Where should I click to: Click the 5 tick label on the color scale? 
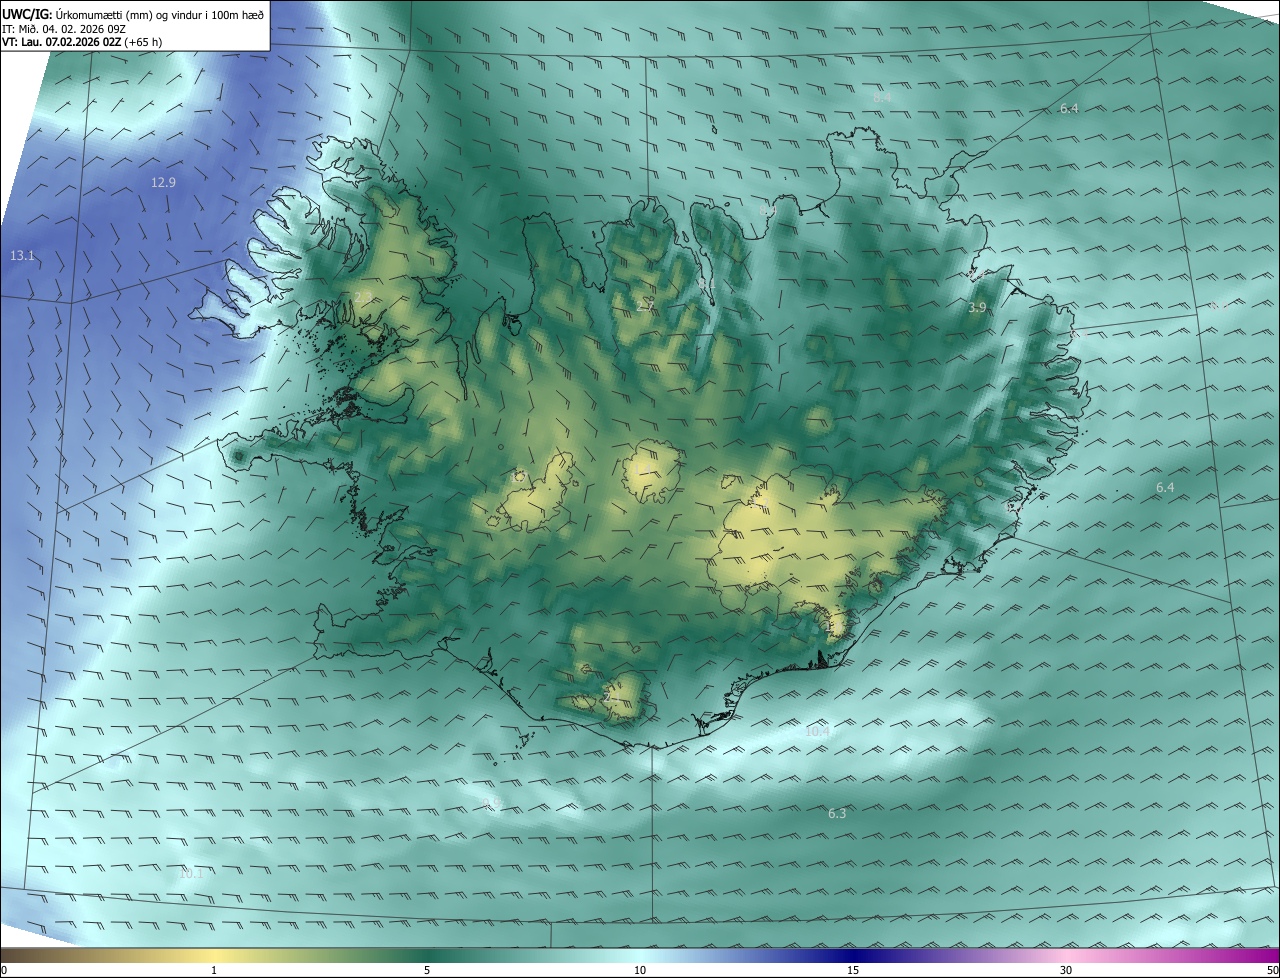point(427,970)
